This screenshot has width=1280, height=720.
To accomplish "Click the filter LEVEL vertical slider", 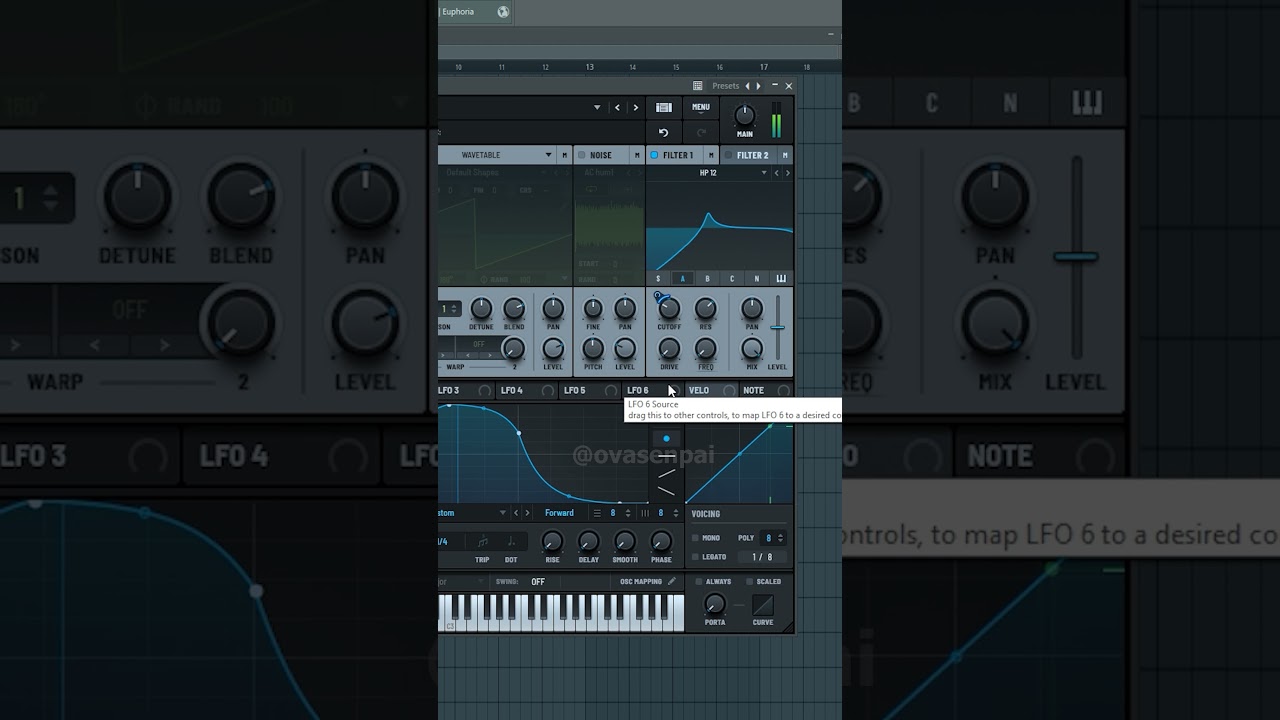I will click(x=777, y=328).
